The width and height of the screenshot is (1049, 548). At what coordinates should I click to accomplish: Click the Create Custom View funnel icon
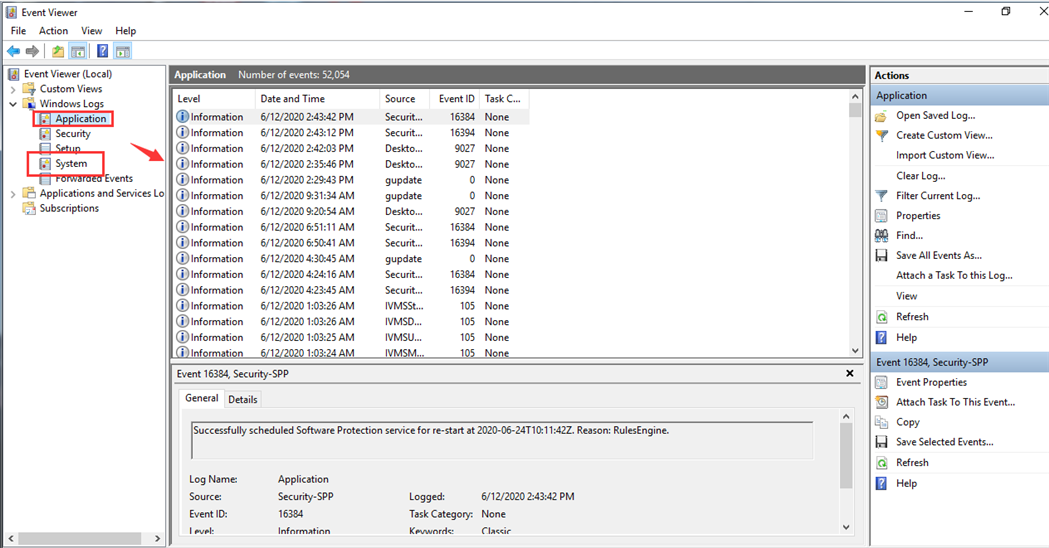882,136
